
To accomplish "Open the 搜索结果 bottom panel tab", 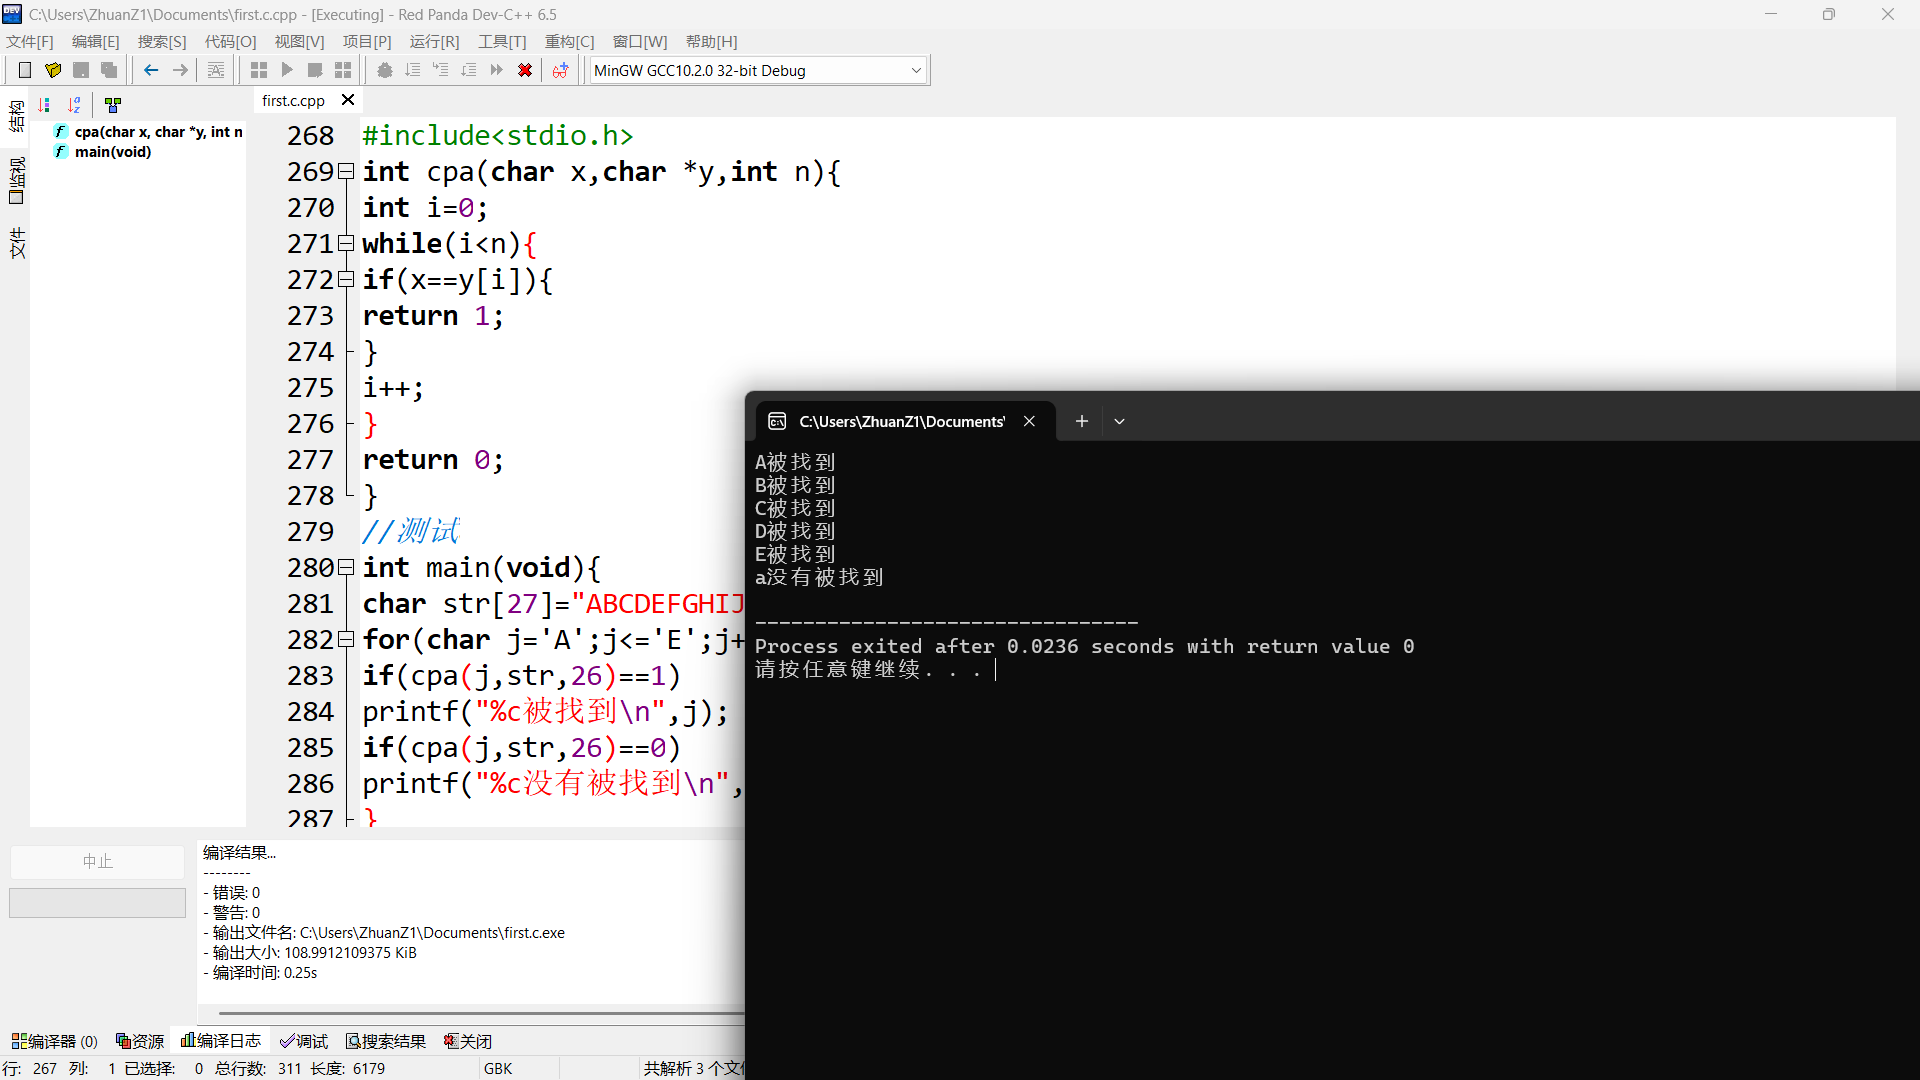I will (386, 1041).
